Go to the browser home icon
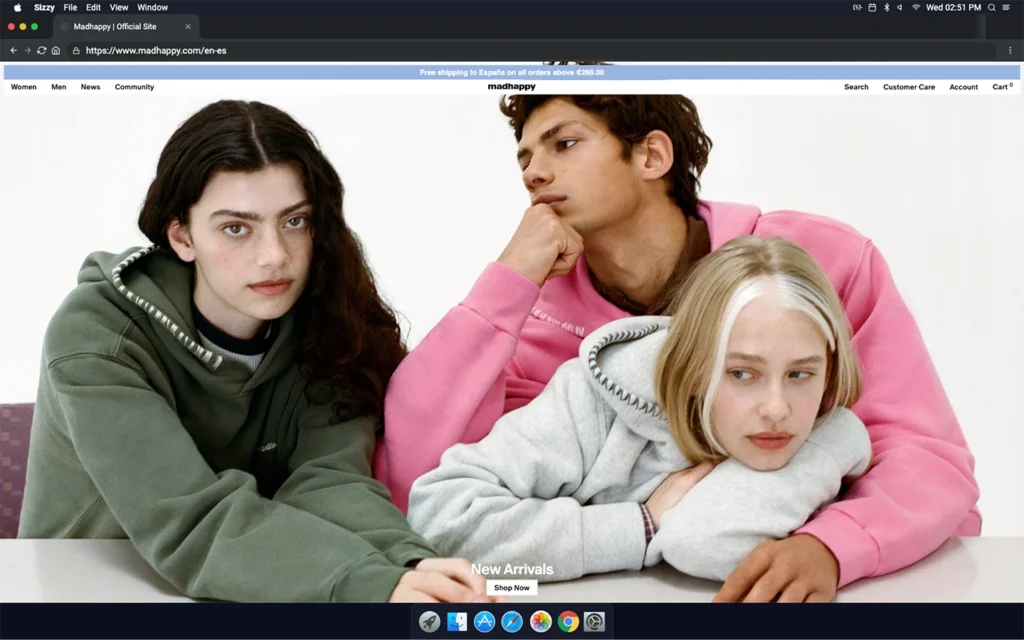Image resolution: width=1024 pixels, height=640 pixels. click(56, 50)
